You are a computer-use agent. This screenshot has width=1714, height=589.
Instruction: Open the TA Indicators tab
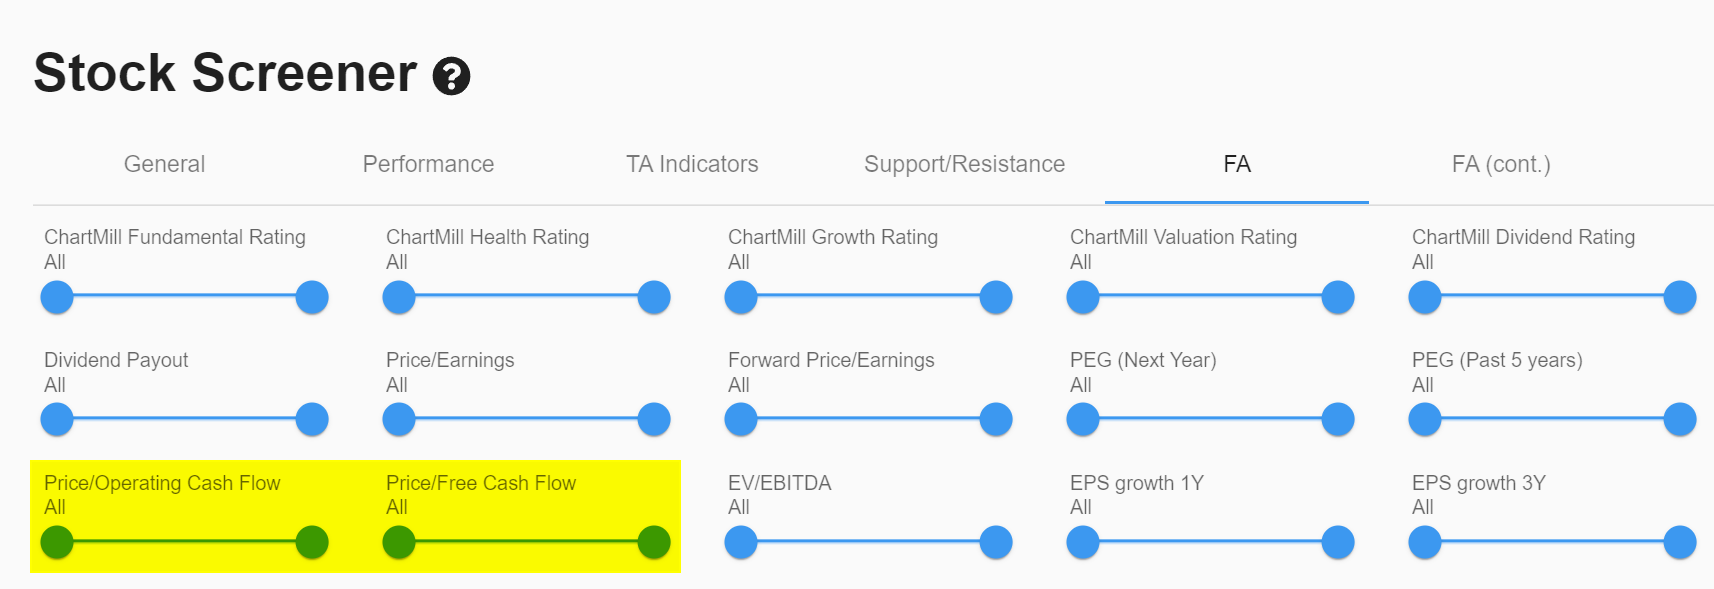point(692,164)
